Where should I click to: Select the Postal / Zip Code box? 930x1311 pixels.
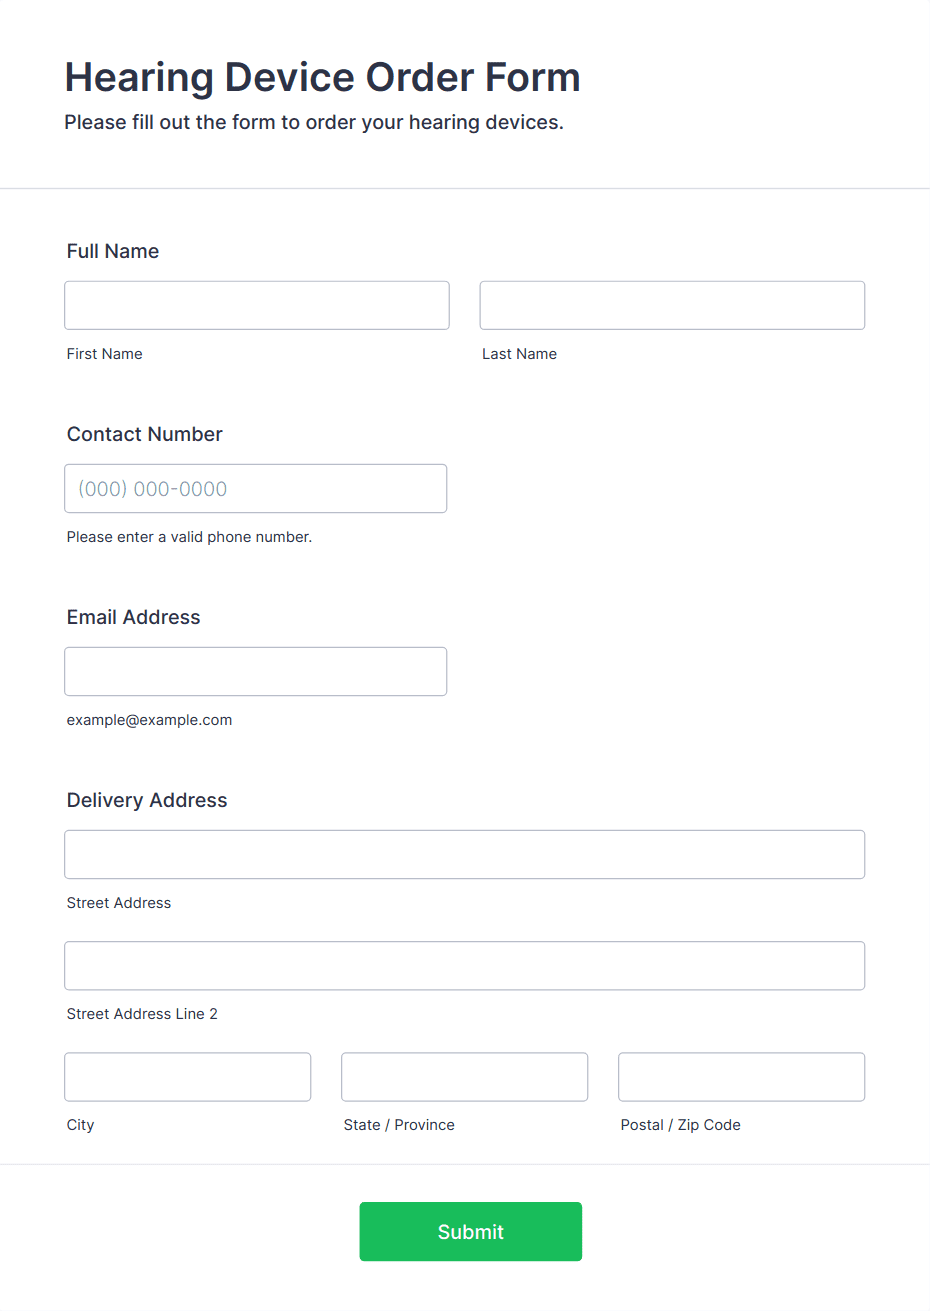[x=742, y=1076]
